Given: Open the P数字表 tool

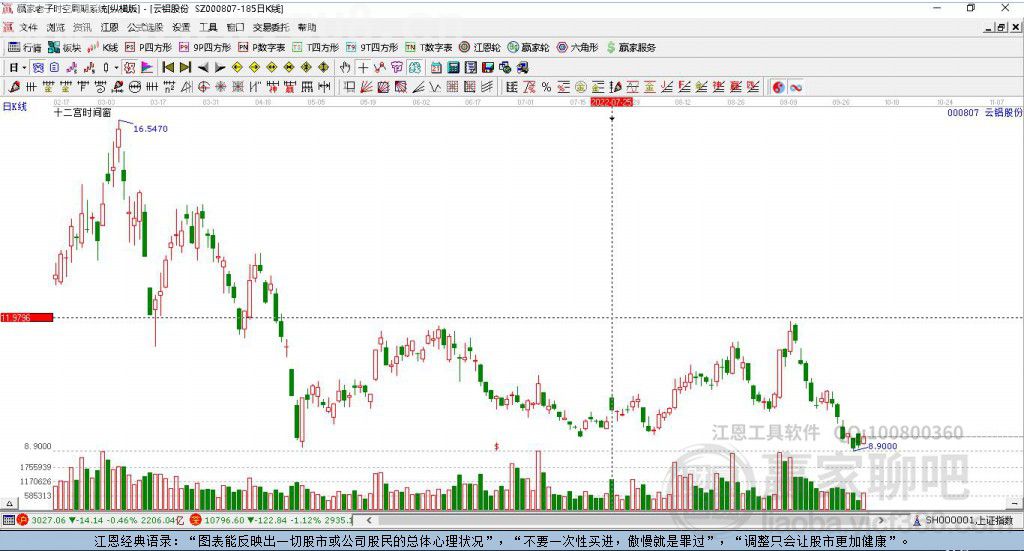Looking at the screenshot, I should pos(261,48).
